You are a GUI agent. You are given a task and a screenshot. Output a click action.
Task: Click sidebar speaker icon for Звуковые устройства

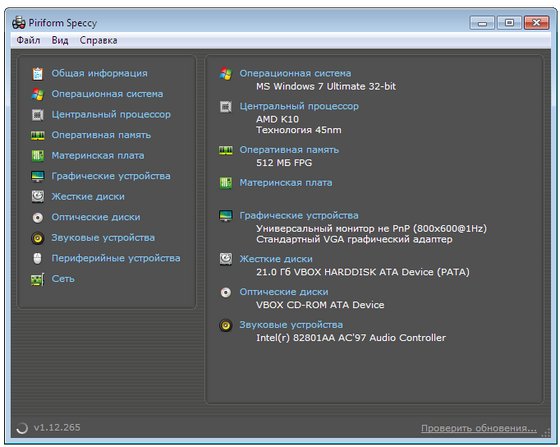click(x=38, y=238)
